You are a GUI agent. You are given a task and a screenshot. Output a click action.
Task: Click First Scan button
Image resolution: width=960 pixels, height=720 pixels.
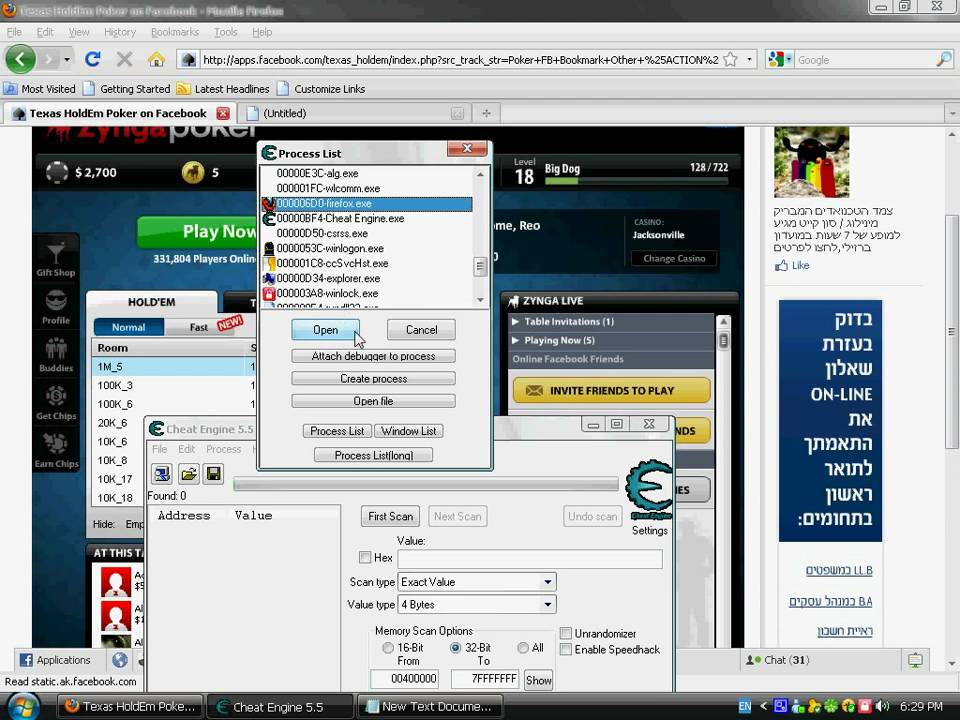(x=390, y=516)
